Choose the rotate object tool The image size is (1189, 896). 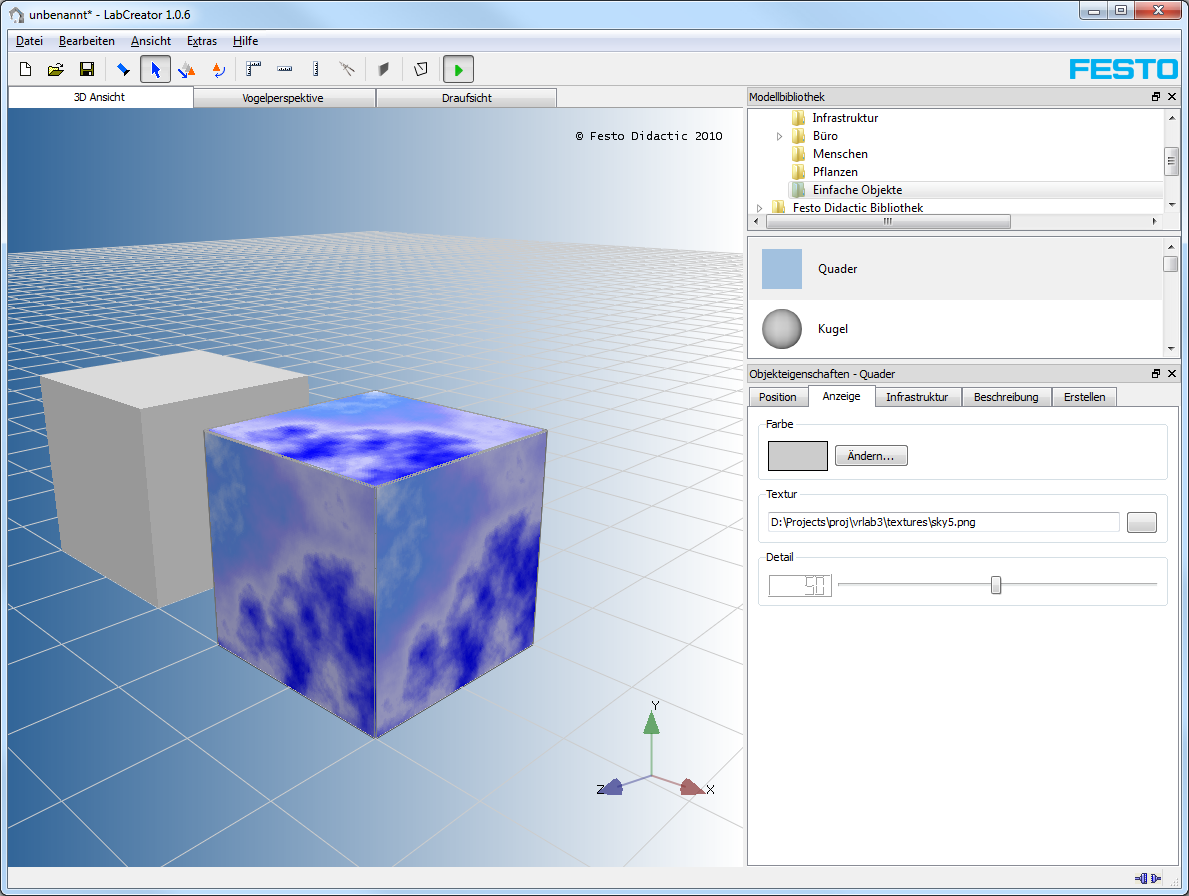coord(218,70)
